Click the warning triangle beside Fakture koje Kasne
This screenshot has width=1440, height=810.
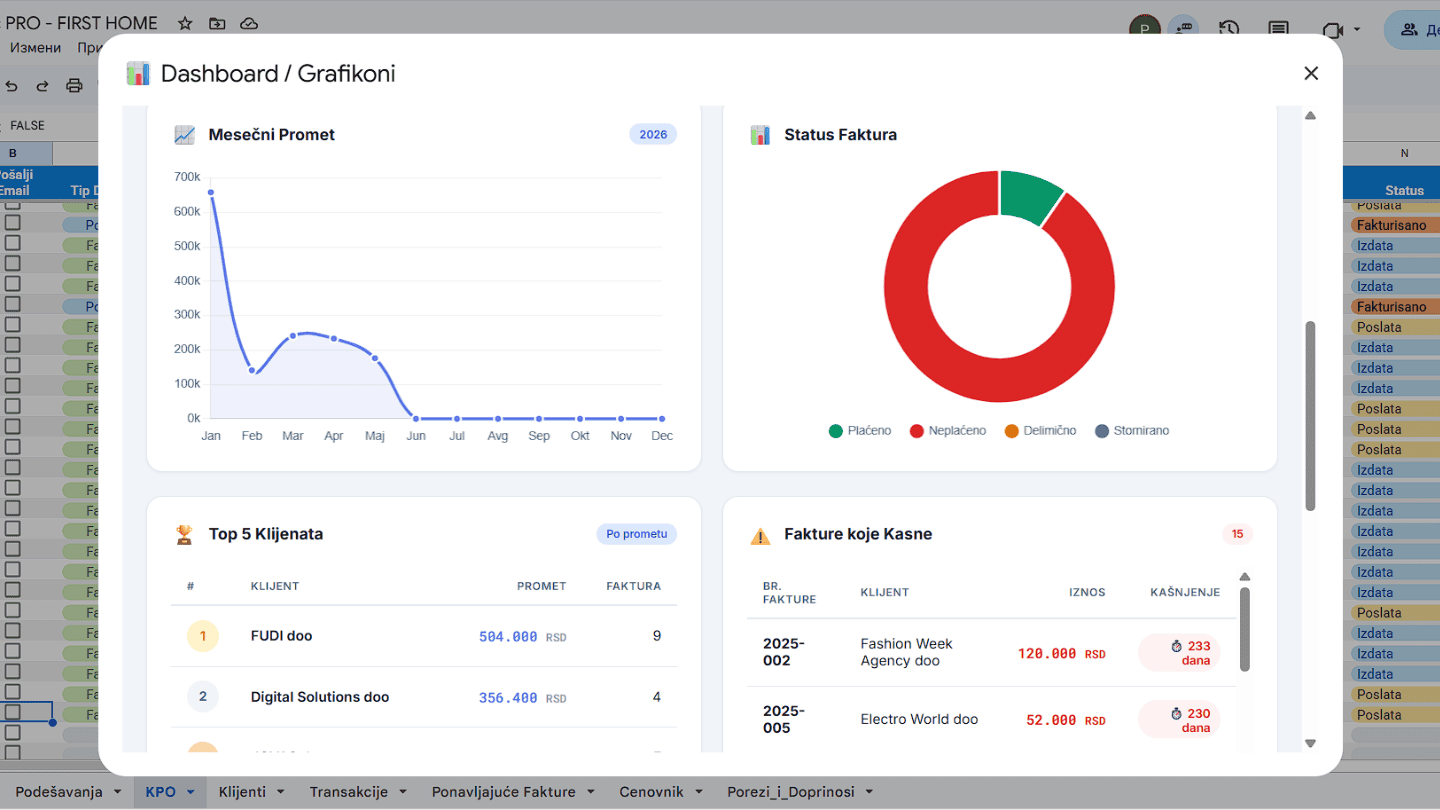pyautogui.click(x=760, y=536)
